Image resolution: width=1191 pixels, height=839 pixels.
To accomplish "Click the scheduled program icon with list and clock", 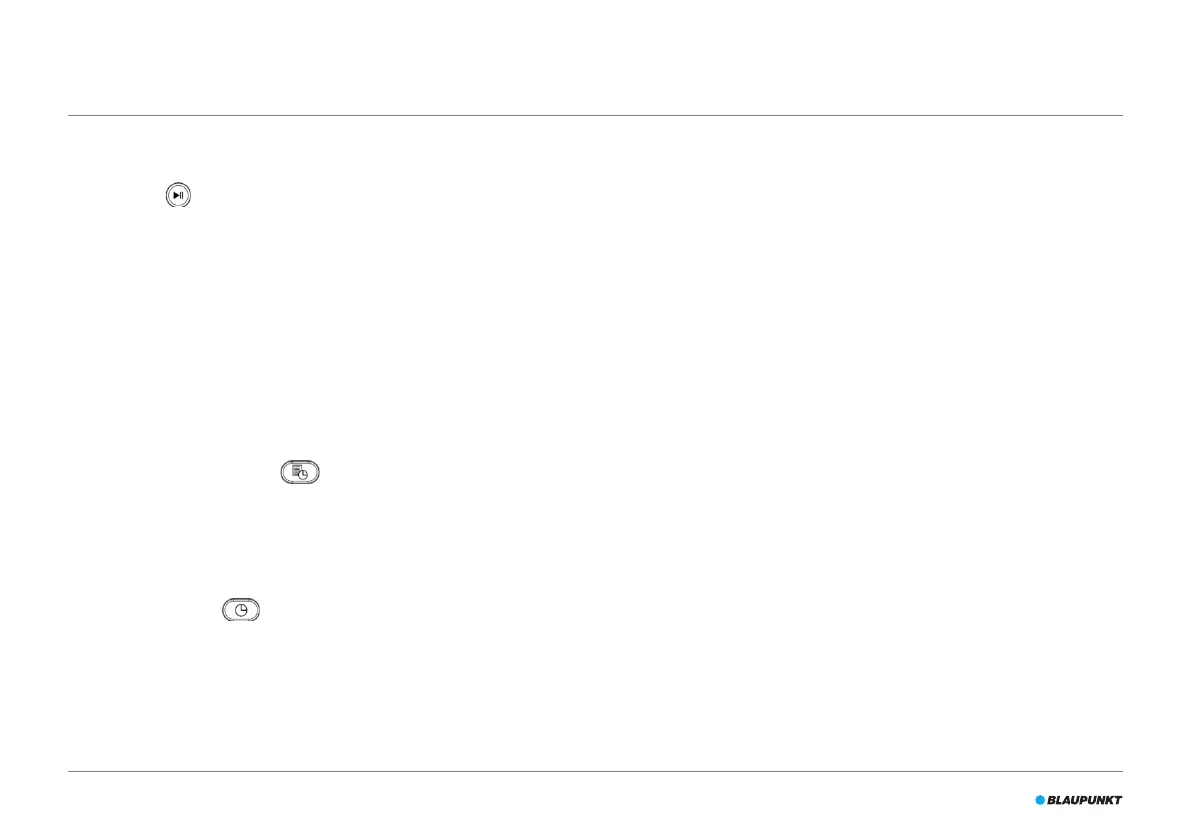I will tap(299, 473).
